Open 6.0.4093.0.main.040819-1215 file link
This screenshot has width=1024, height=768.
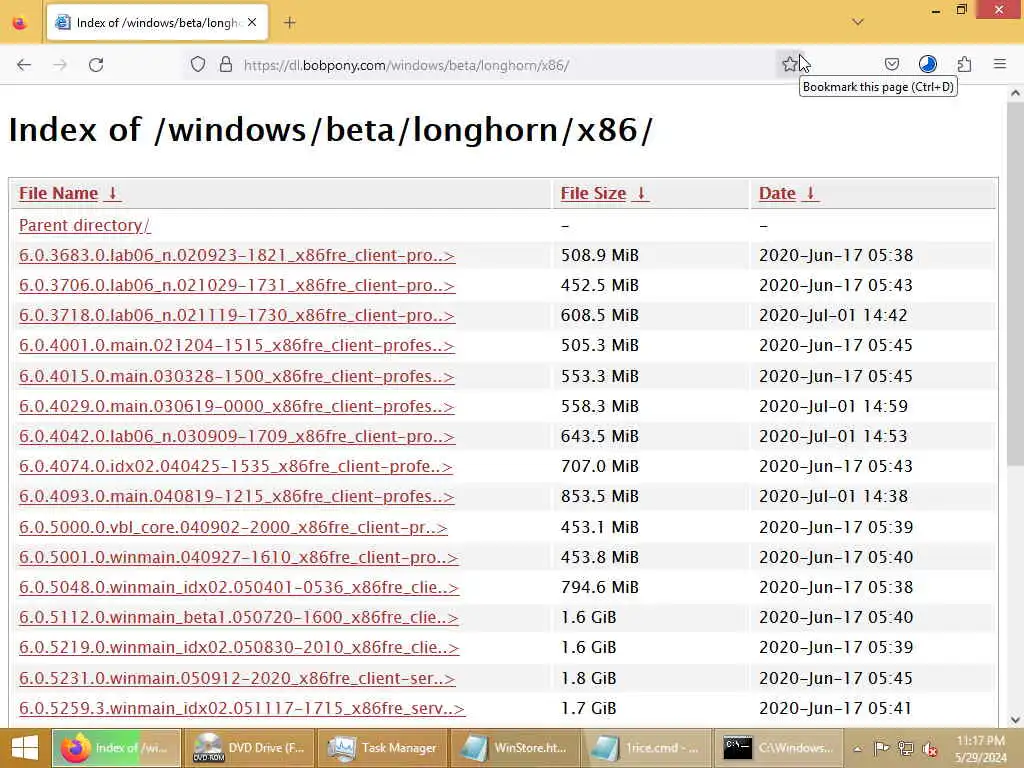coord(236,496)
